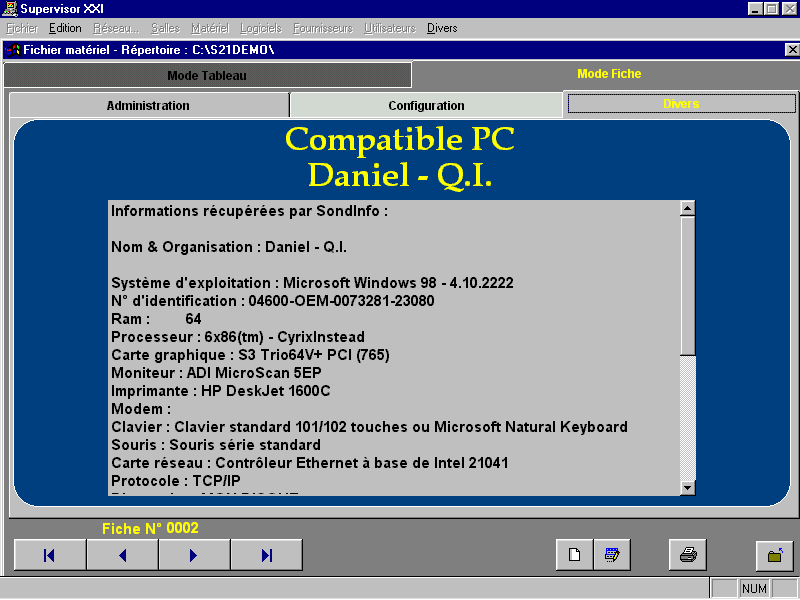Click the 'Informations récupérées par SondInfo :' line

tap(249, 211)
